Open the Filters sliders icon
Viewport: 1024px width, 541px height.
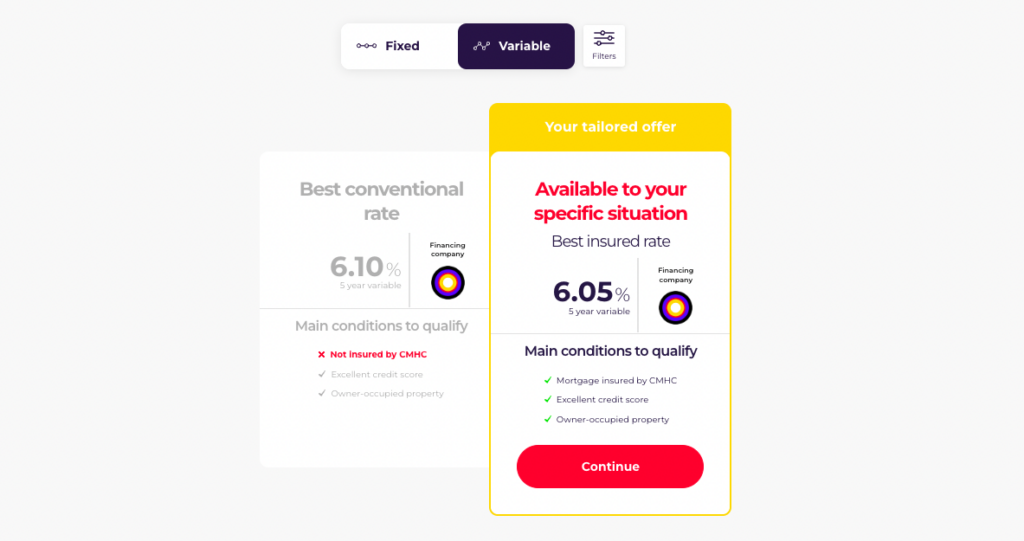pyautogui.click(x=604, y=39)
